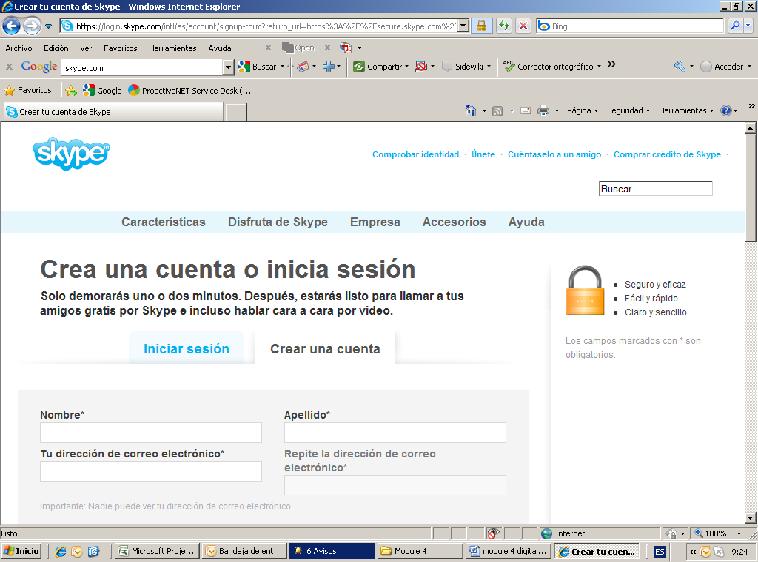Click the Print icon in command bar
This screenshot has width=758, height=562.
pos(543,111)
